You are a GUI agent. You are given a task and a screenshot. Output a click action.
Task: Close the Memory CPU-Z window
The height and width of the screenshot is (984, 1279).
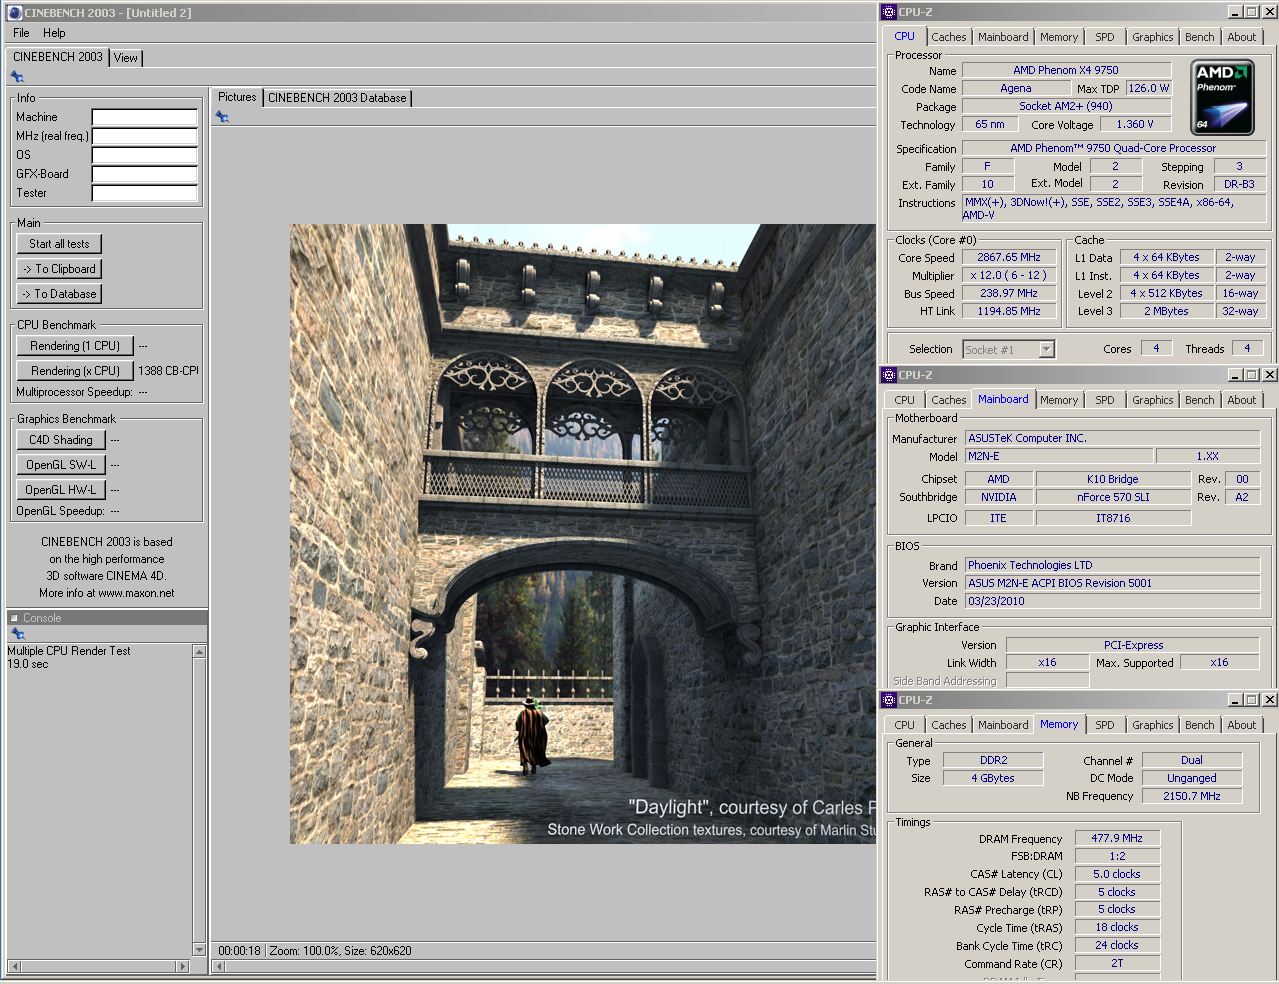tap(1269, 700)
